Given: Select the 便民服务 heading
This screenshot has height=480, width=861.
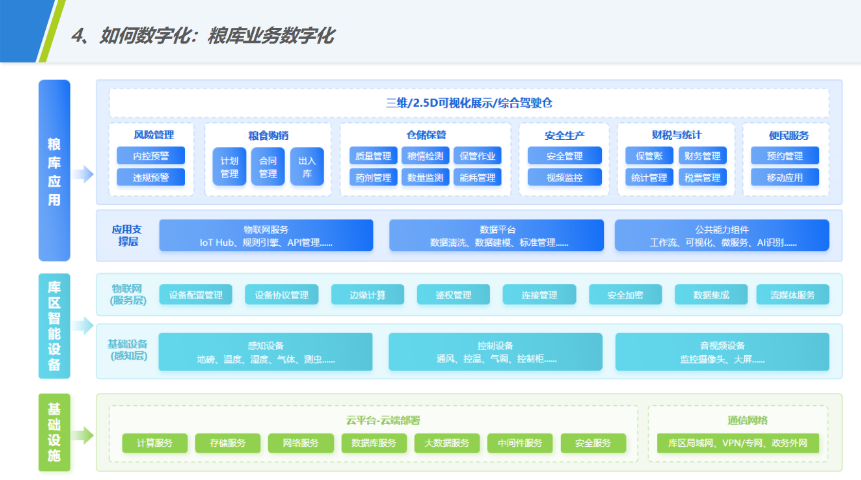Looking at the screenshot, I should 789,136.
